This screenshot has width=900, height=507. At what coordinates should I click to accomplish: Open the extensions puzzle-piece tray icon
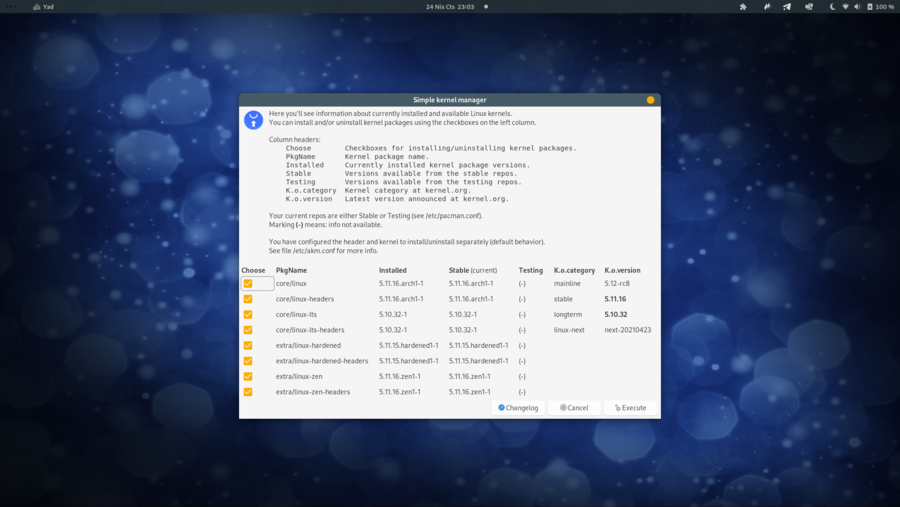point(743,7)
